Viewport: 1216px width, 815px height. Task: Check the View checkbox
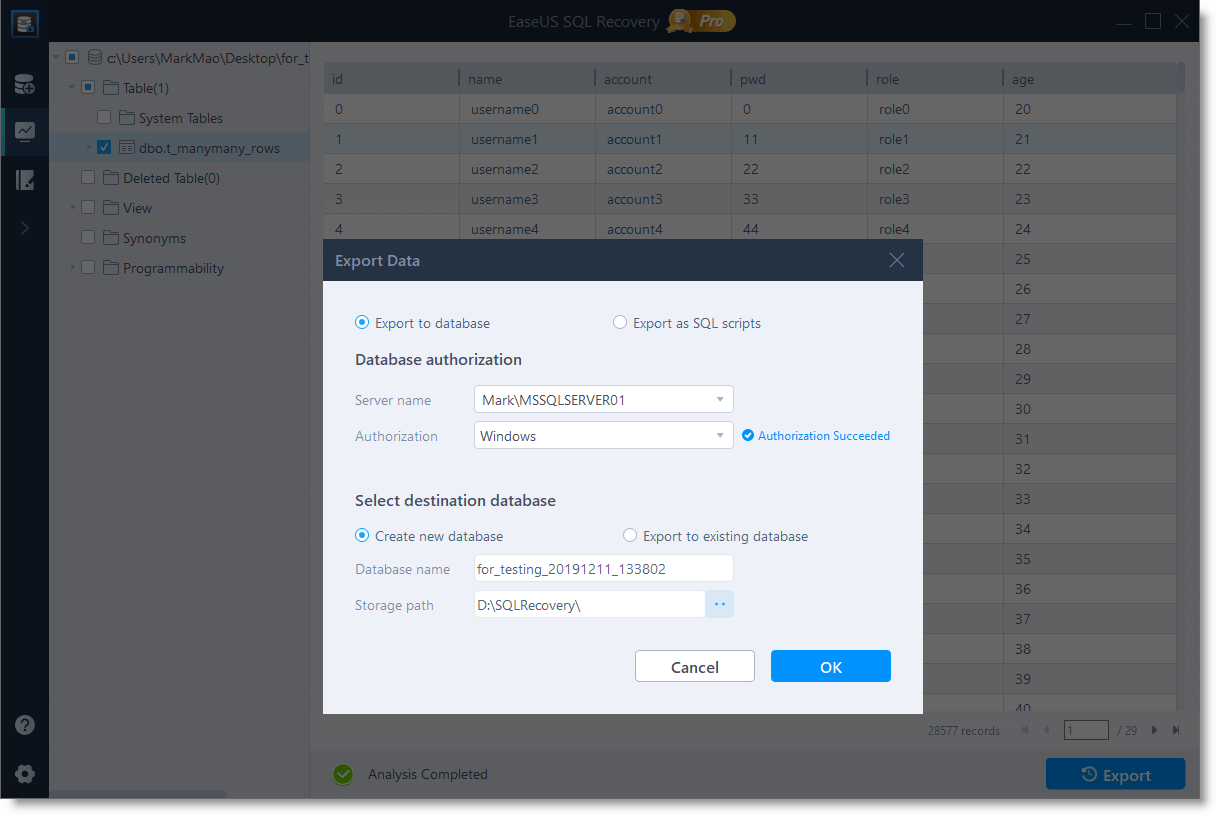pyautogui.click(x=88, y=208)
